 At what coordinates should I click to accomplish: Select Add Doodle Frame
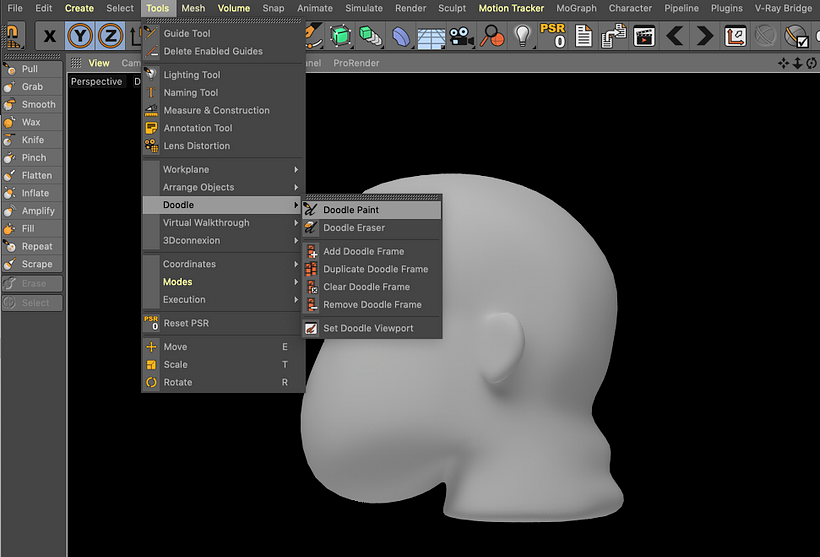pyautogui.click(x=372, y=251)
